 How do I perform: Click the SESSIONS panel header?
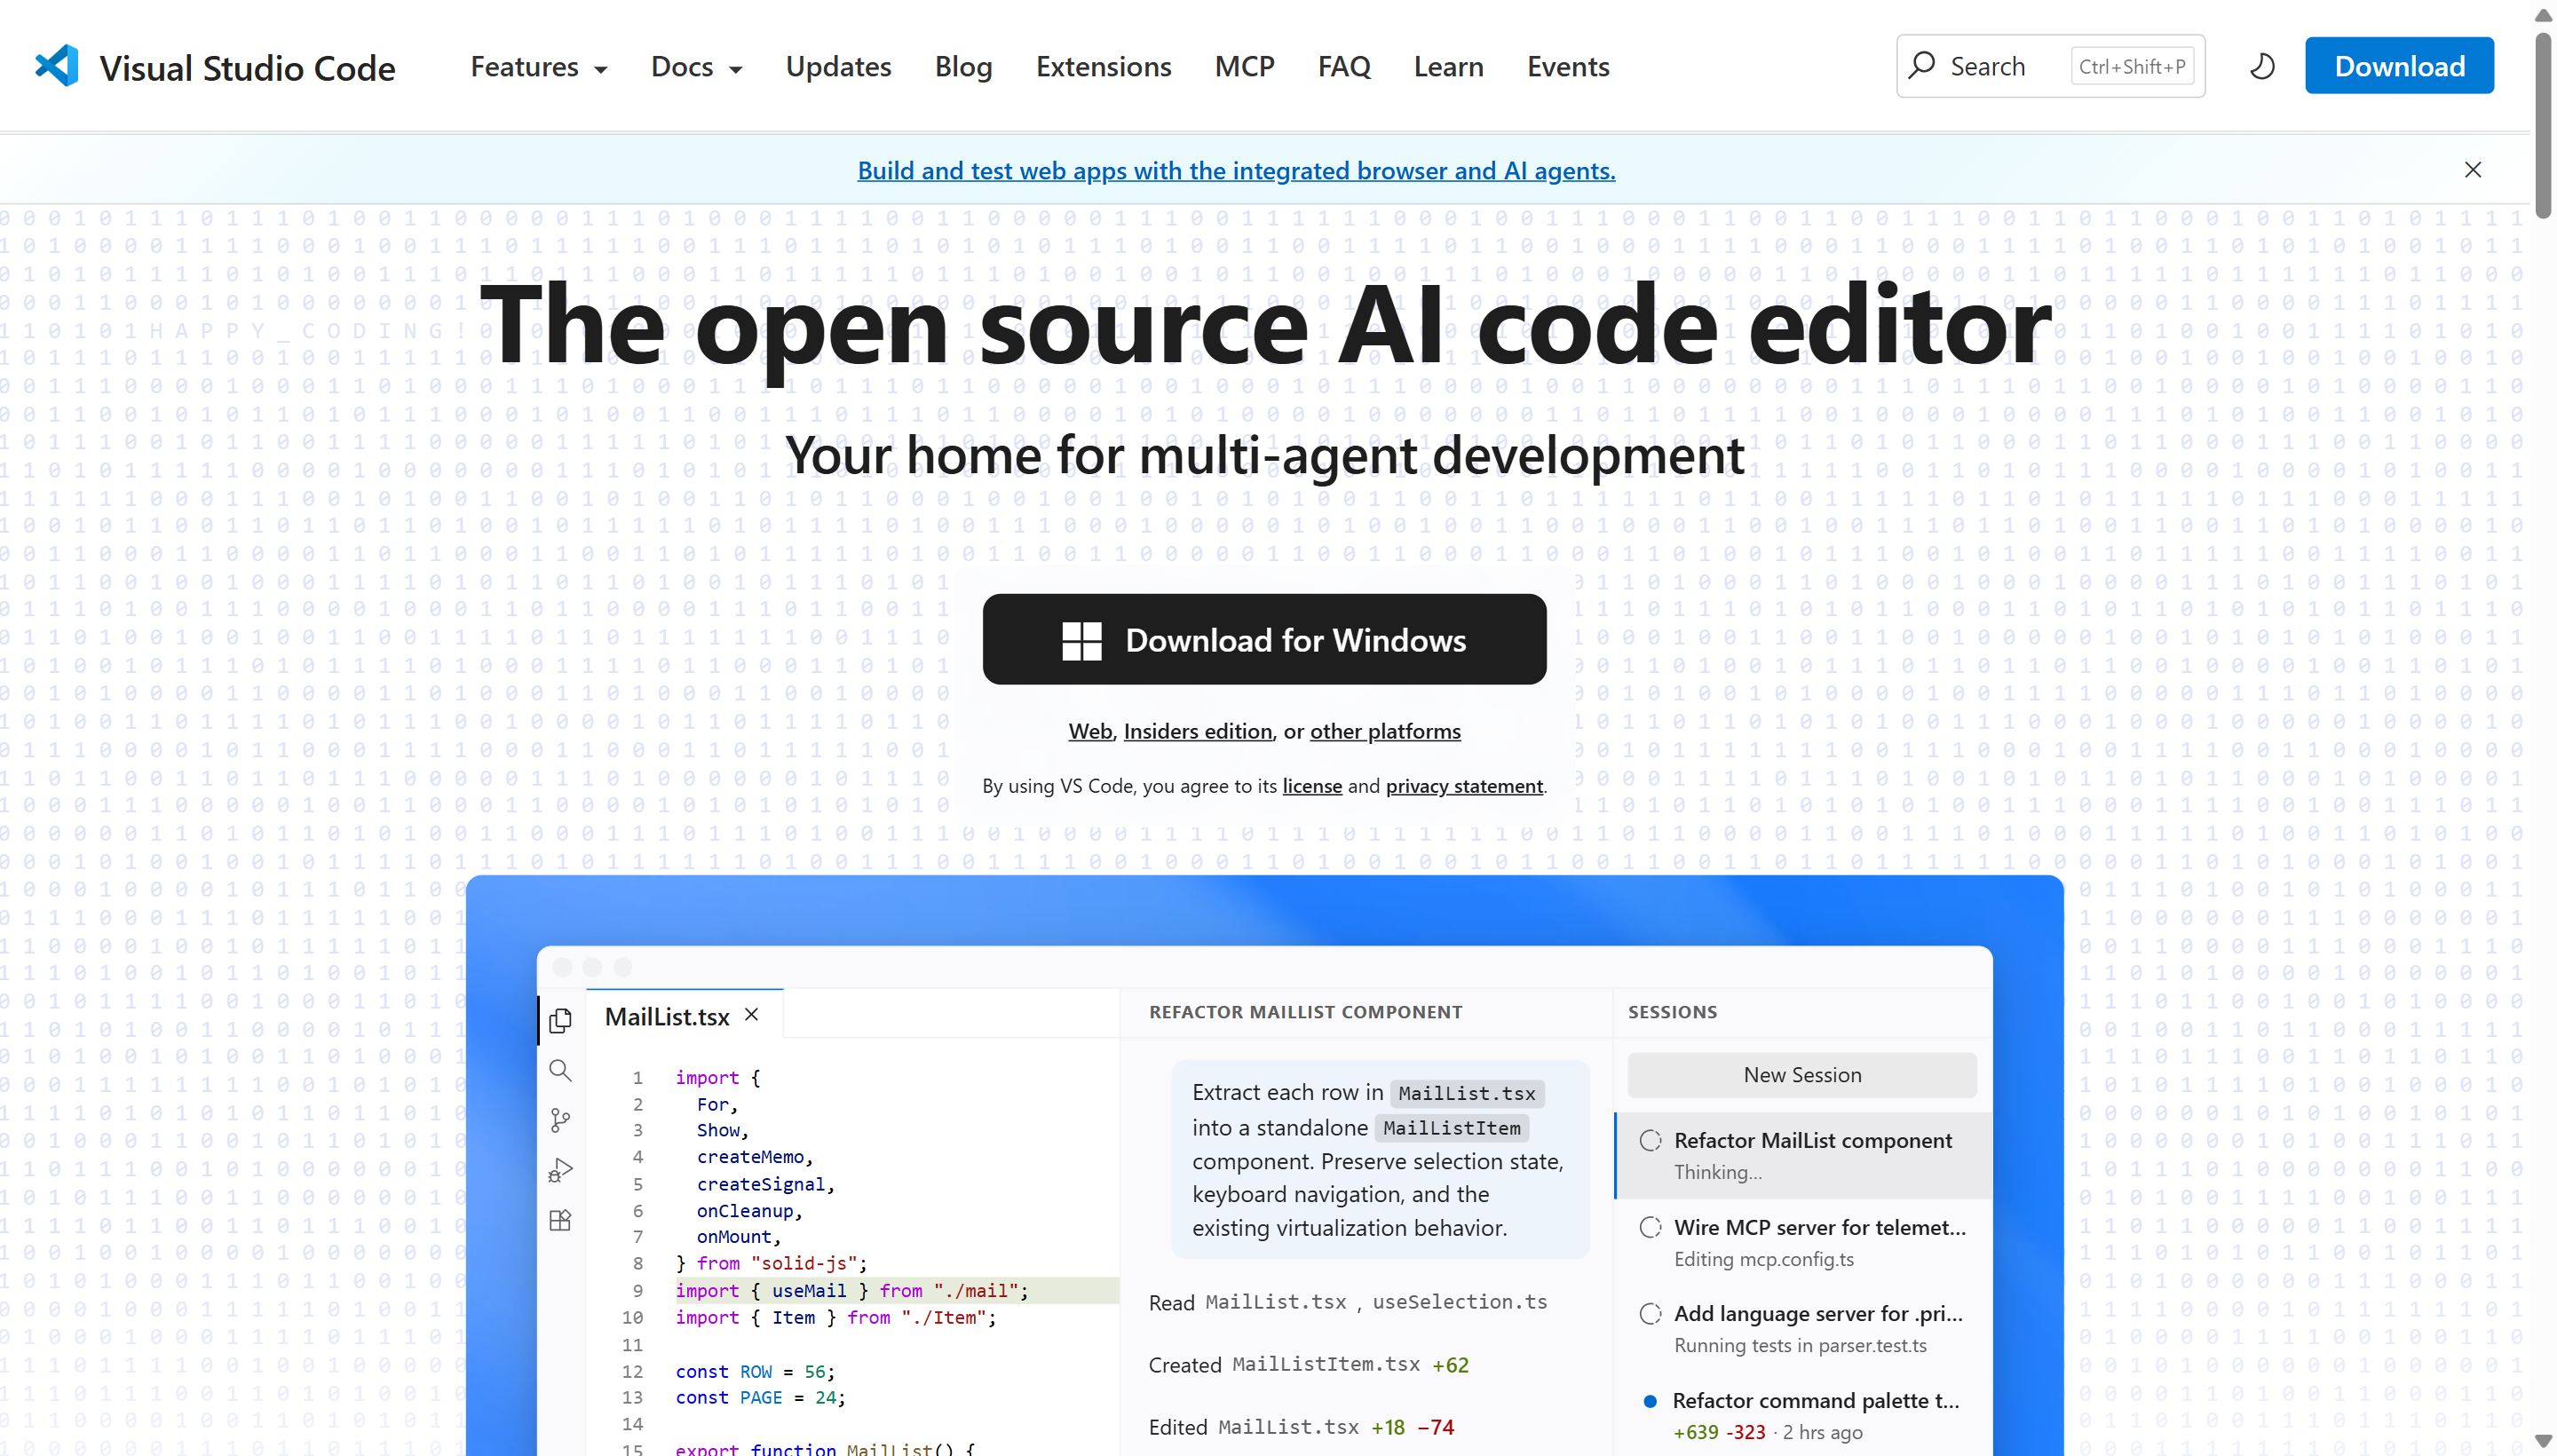coord(1672,1012)
